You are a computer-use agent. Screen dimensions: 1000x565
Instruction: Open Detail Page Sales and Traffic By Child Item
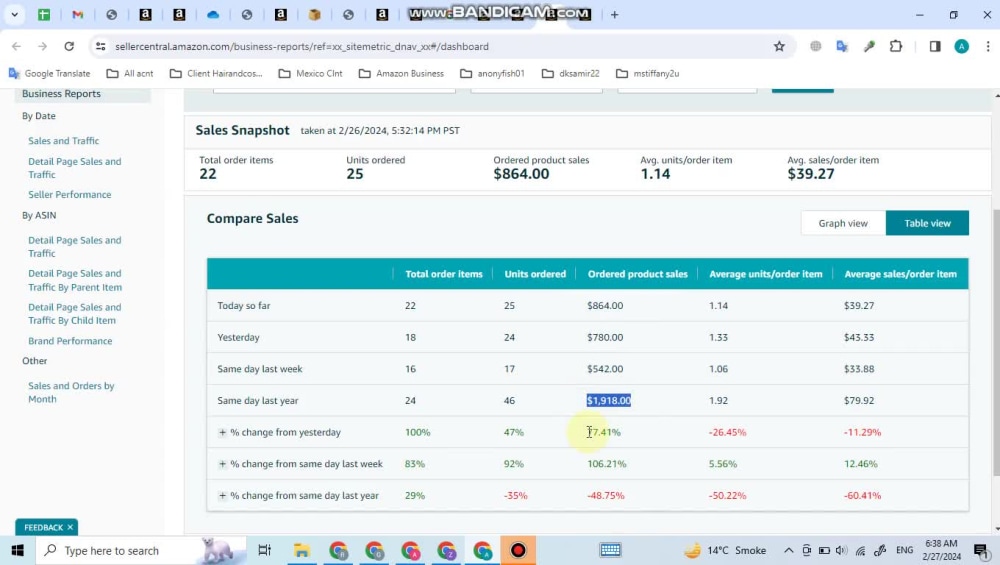[x=75, y=314]
